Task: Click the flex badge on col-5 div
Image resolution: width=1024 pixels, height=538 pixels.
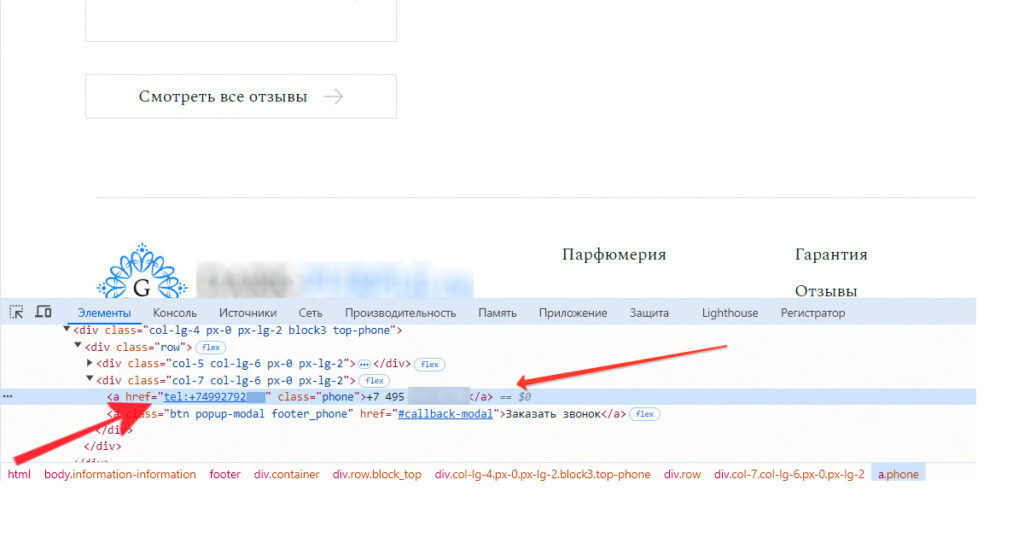Action: (429, 364)
